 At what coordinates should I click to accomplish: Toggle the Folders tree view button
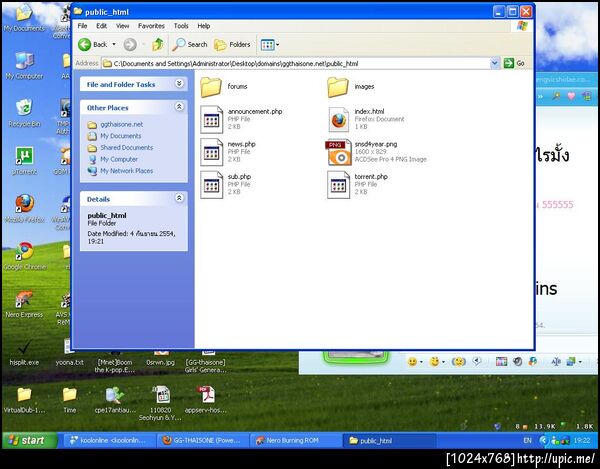[232, 45]
